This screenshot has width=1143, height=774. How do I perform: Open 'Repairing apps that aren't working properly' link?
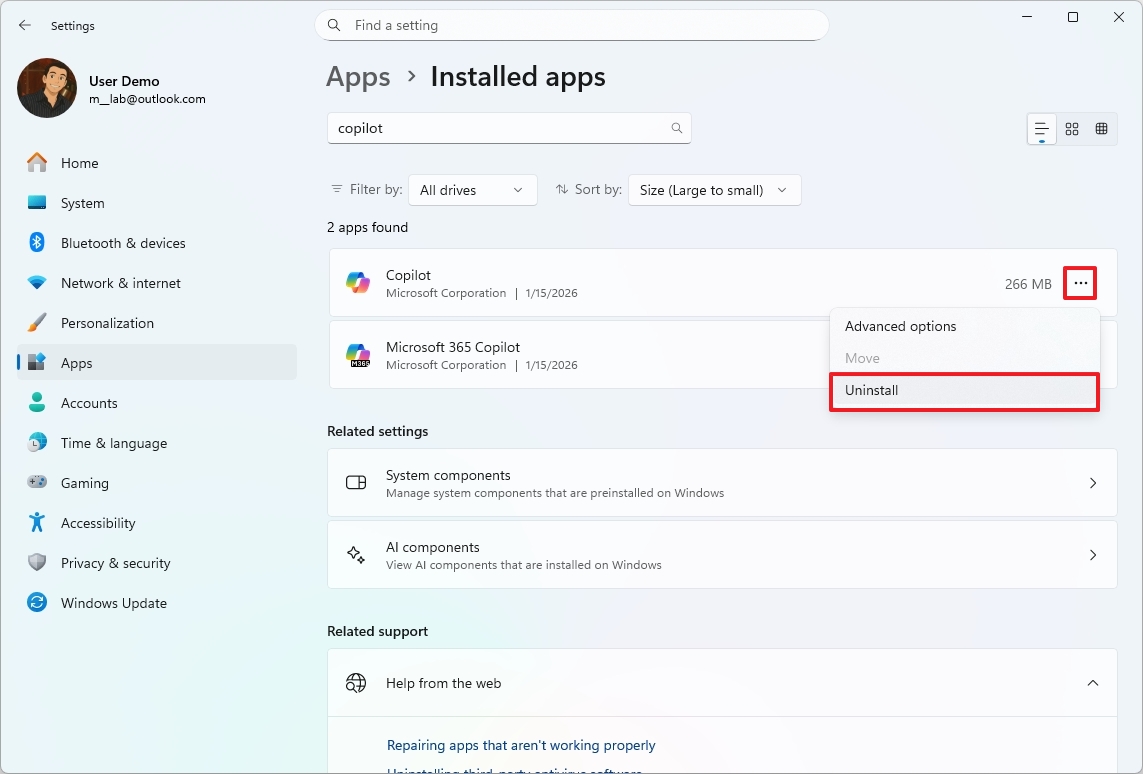click(x=521, y=745)
